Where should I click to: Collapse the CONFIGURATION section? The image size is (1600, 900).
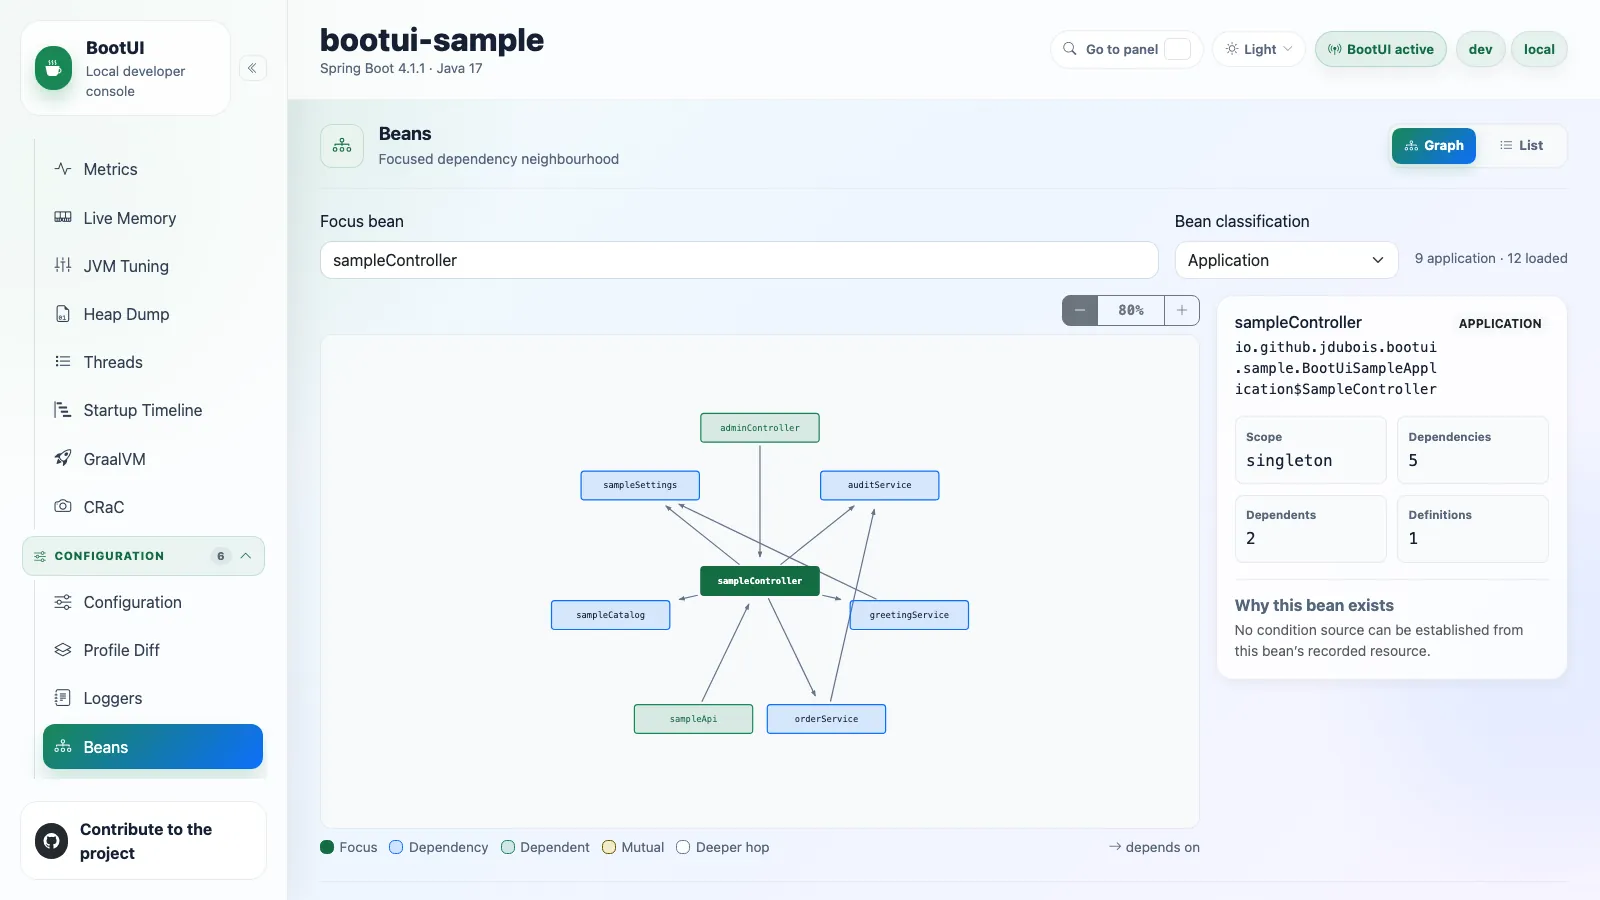tap(143, 556)
